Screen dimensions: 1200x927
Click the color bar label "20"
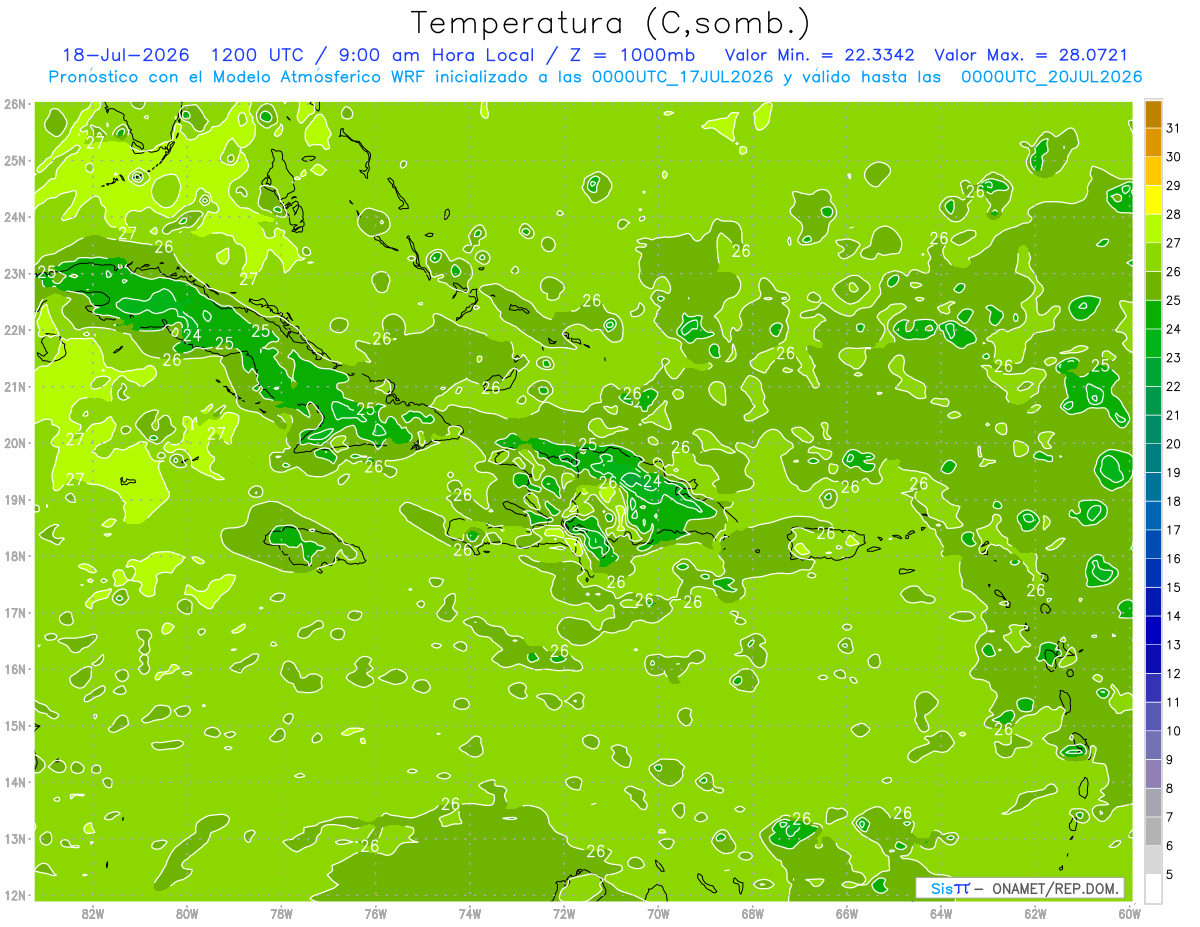click(x=1174, y=444)
